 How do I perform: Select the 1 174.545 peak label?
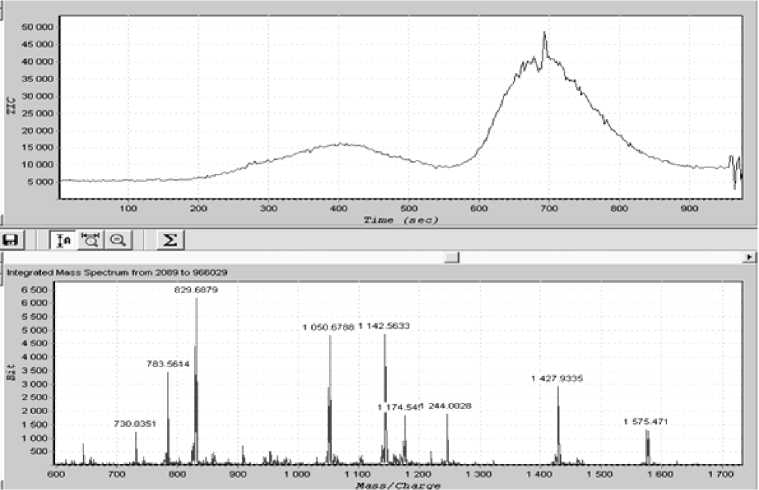tap(399, 408)
